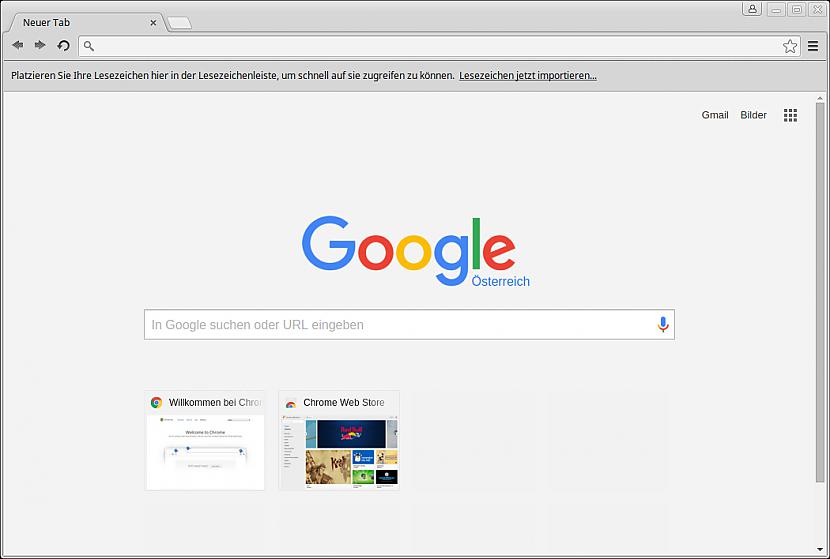830x559 pixels.
Task: Close the Neuer Tab tab
Action: pos(153,23)
